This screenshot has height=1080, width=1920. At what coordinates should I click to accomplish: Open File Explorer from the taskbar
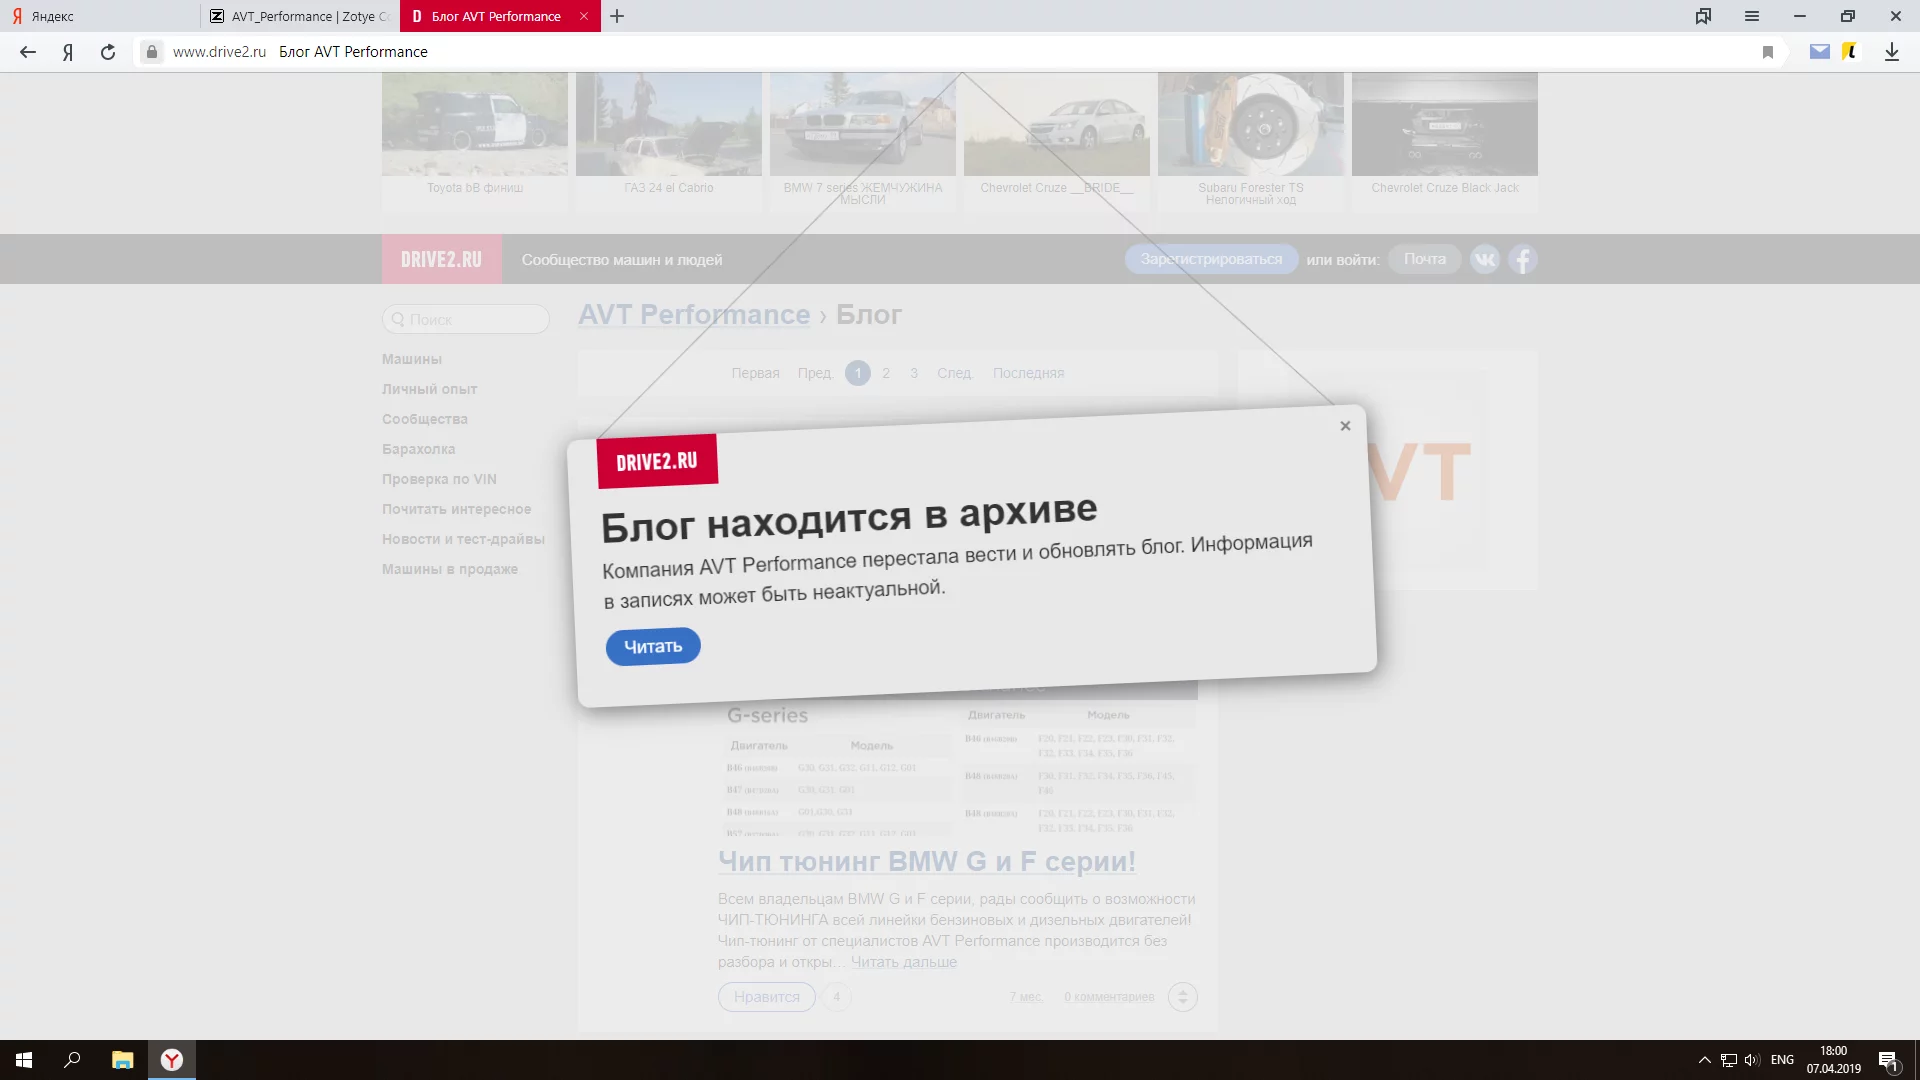coord(122,1060)
